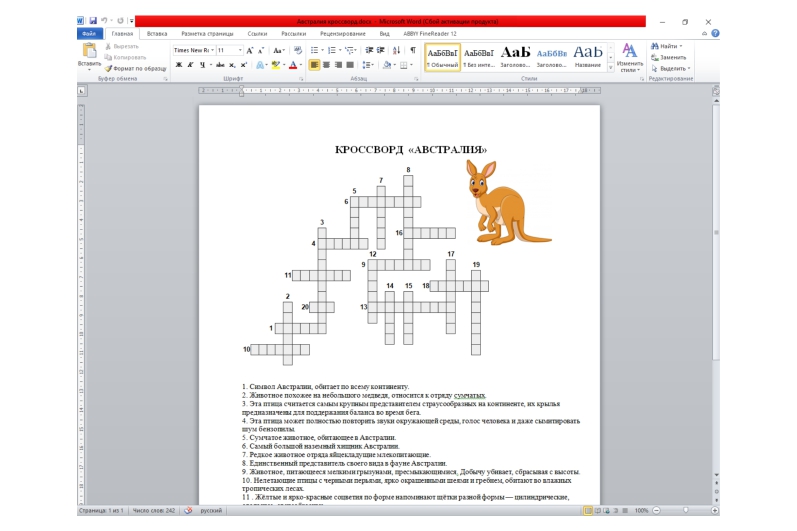The width and height of the screenshot is (797, 531).
Task: Center align the text
Action: pos(326,65)
